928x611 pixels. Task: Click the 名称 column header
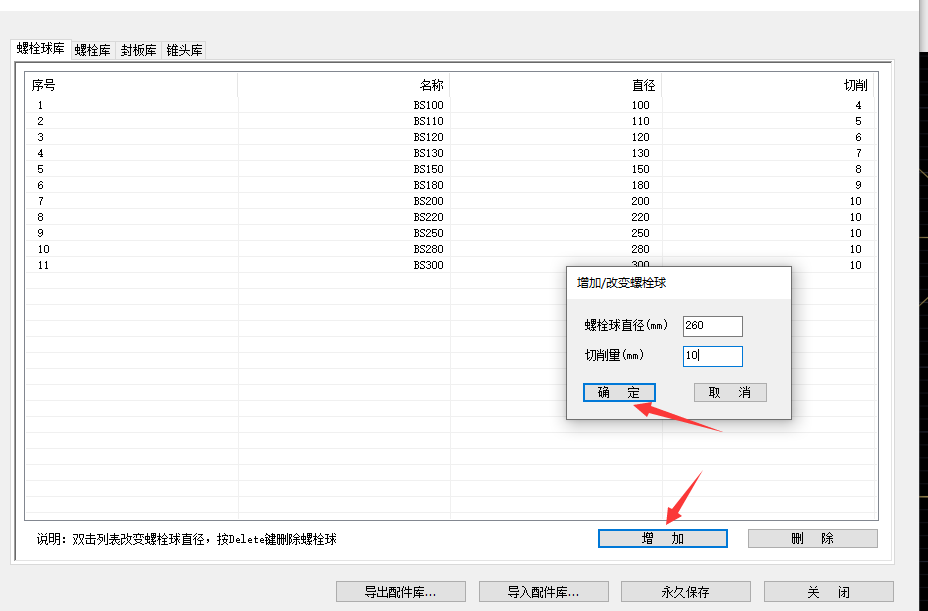point(344,85)
